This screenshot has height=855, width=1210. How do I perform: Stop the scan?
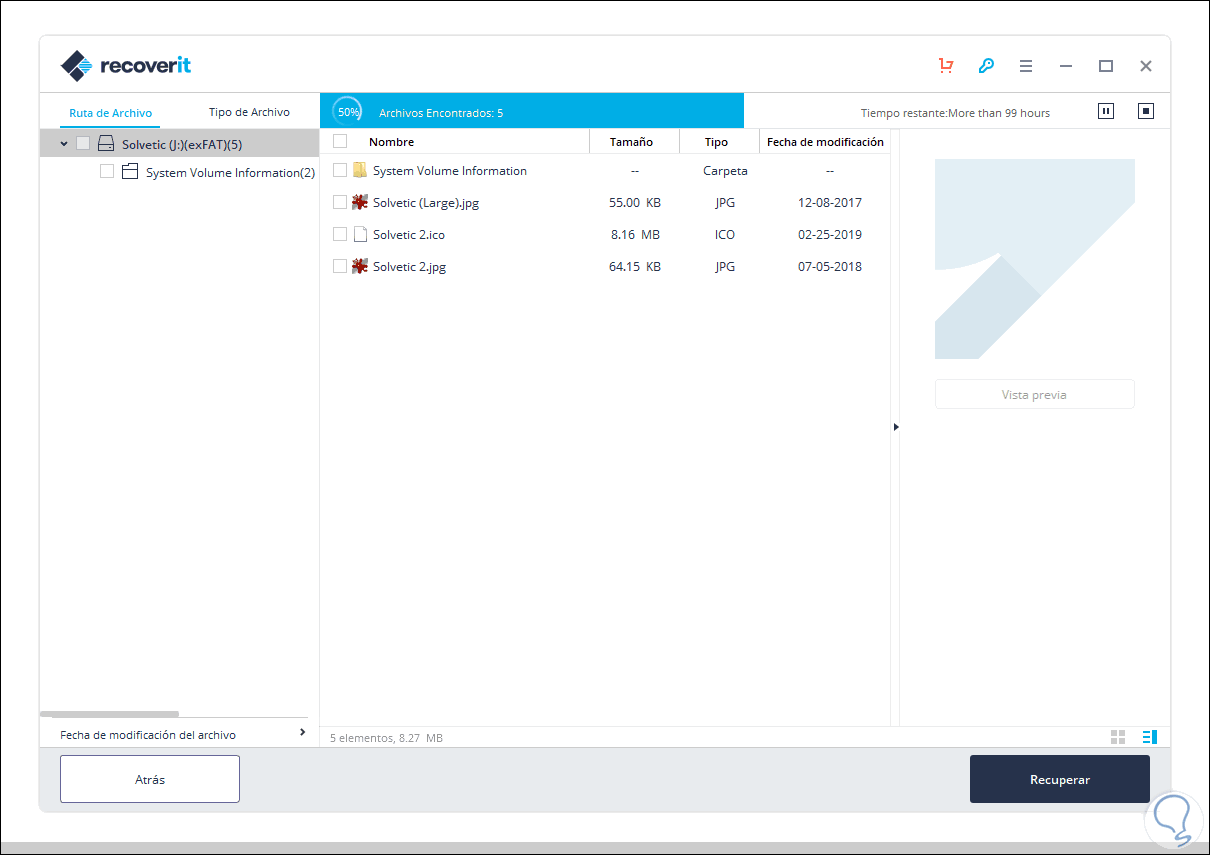(x=1146, y=111)
